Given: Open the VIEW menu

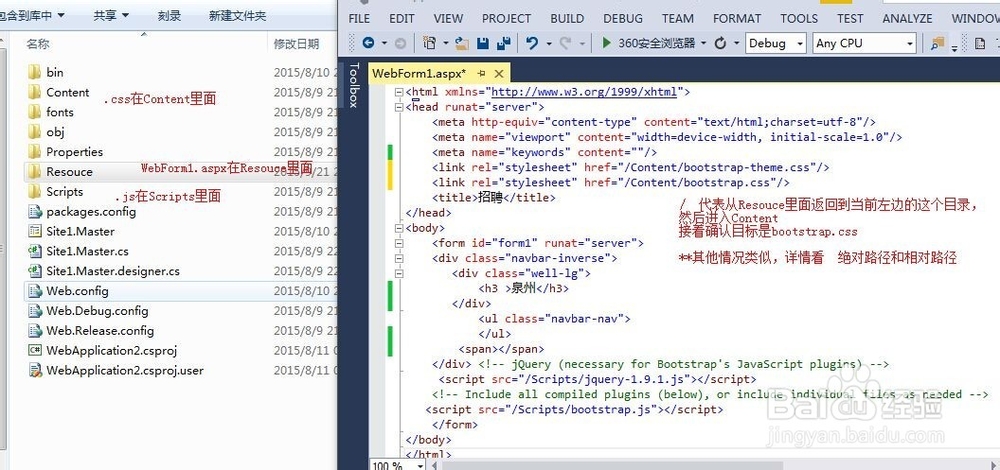Looking at the screenshot, I should tap(448, 18).
